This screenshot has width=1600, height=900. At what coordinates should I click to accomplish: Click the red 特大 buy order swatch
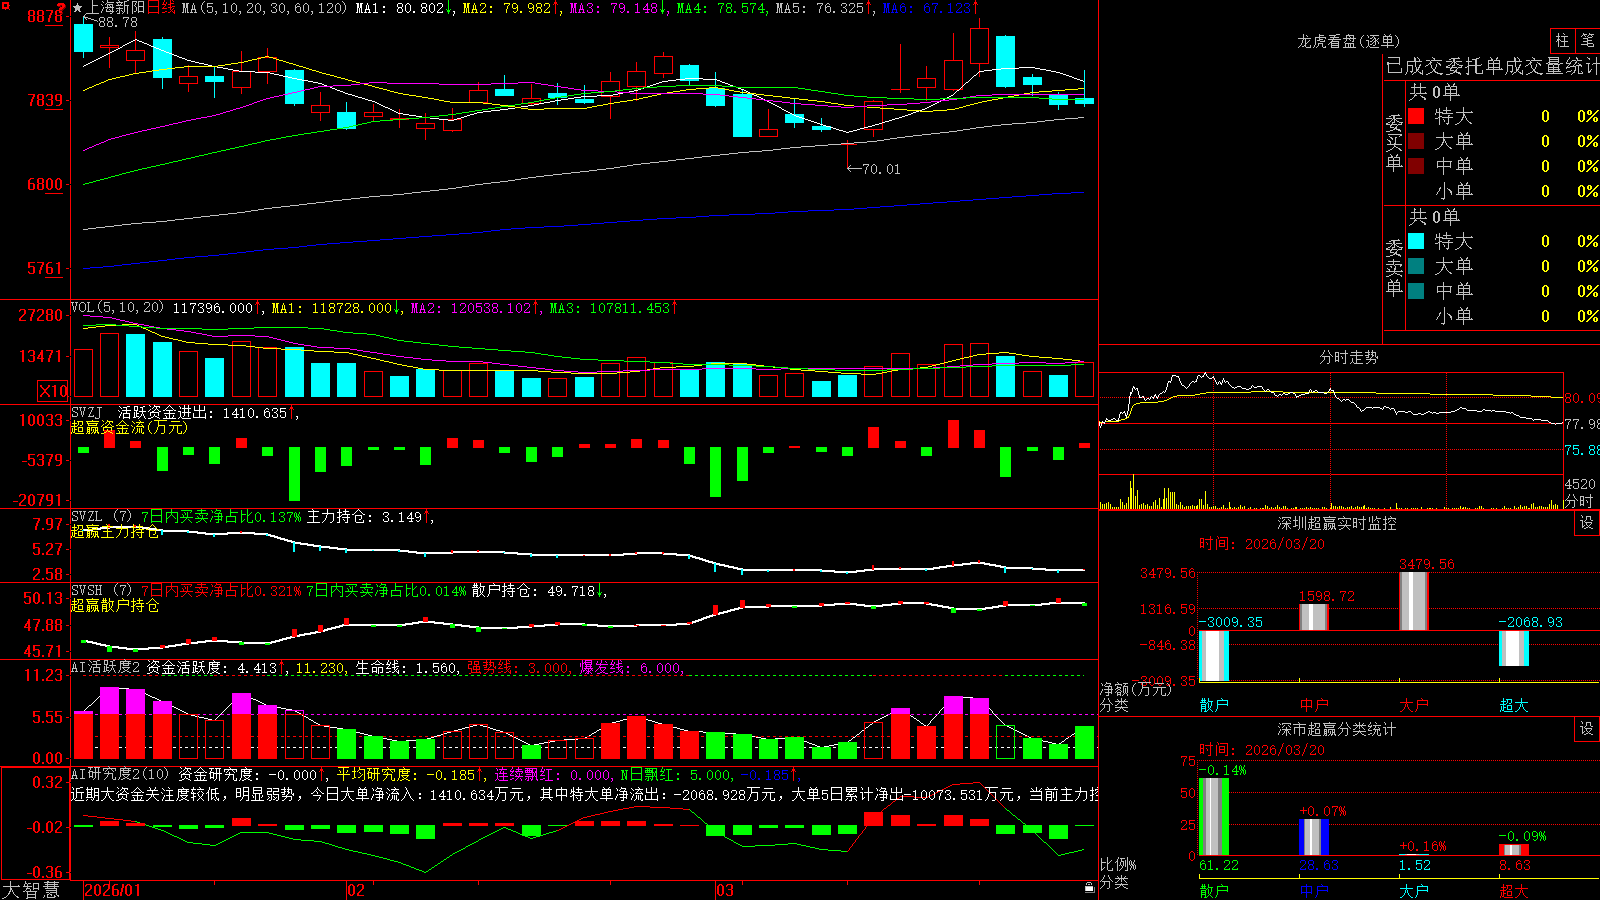pos(1416,116)
